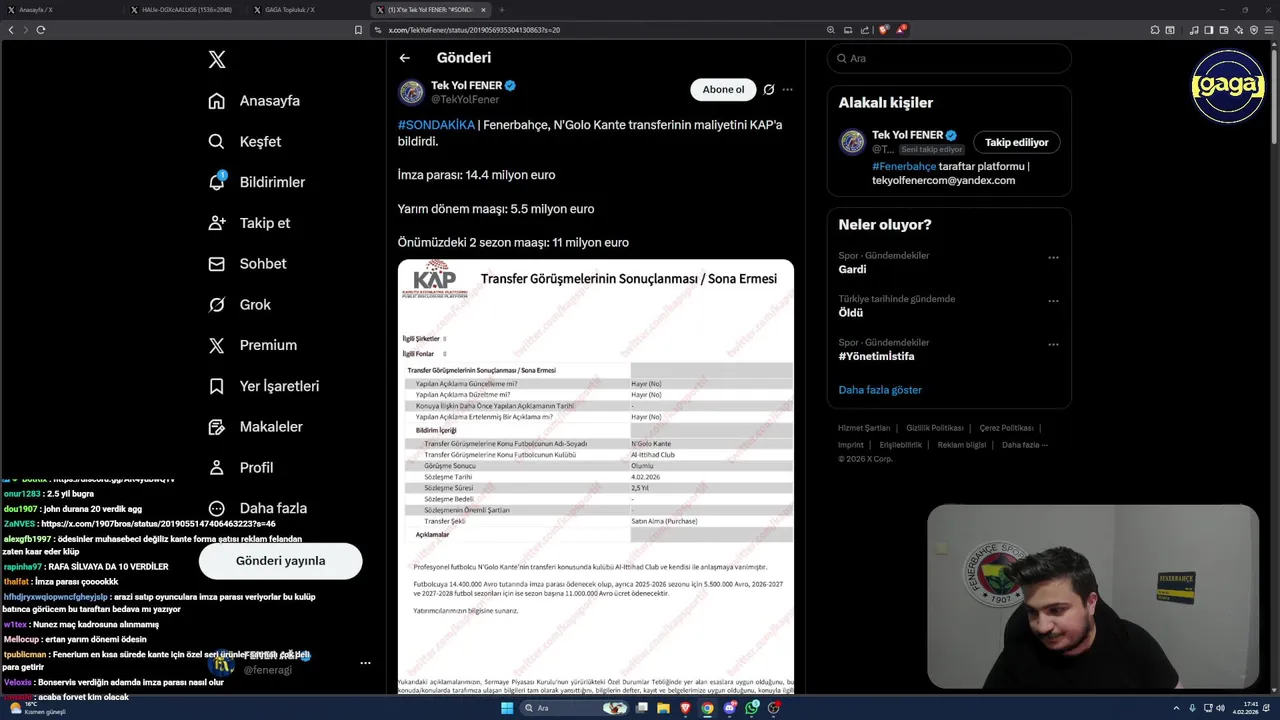Reload the page
This screenshot has width=1280, height=720.
pos(40,30)
